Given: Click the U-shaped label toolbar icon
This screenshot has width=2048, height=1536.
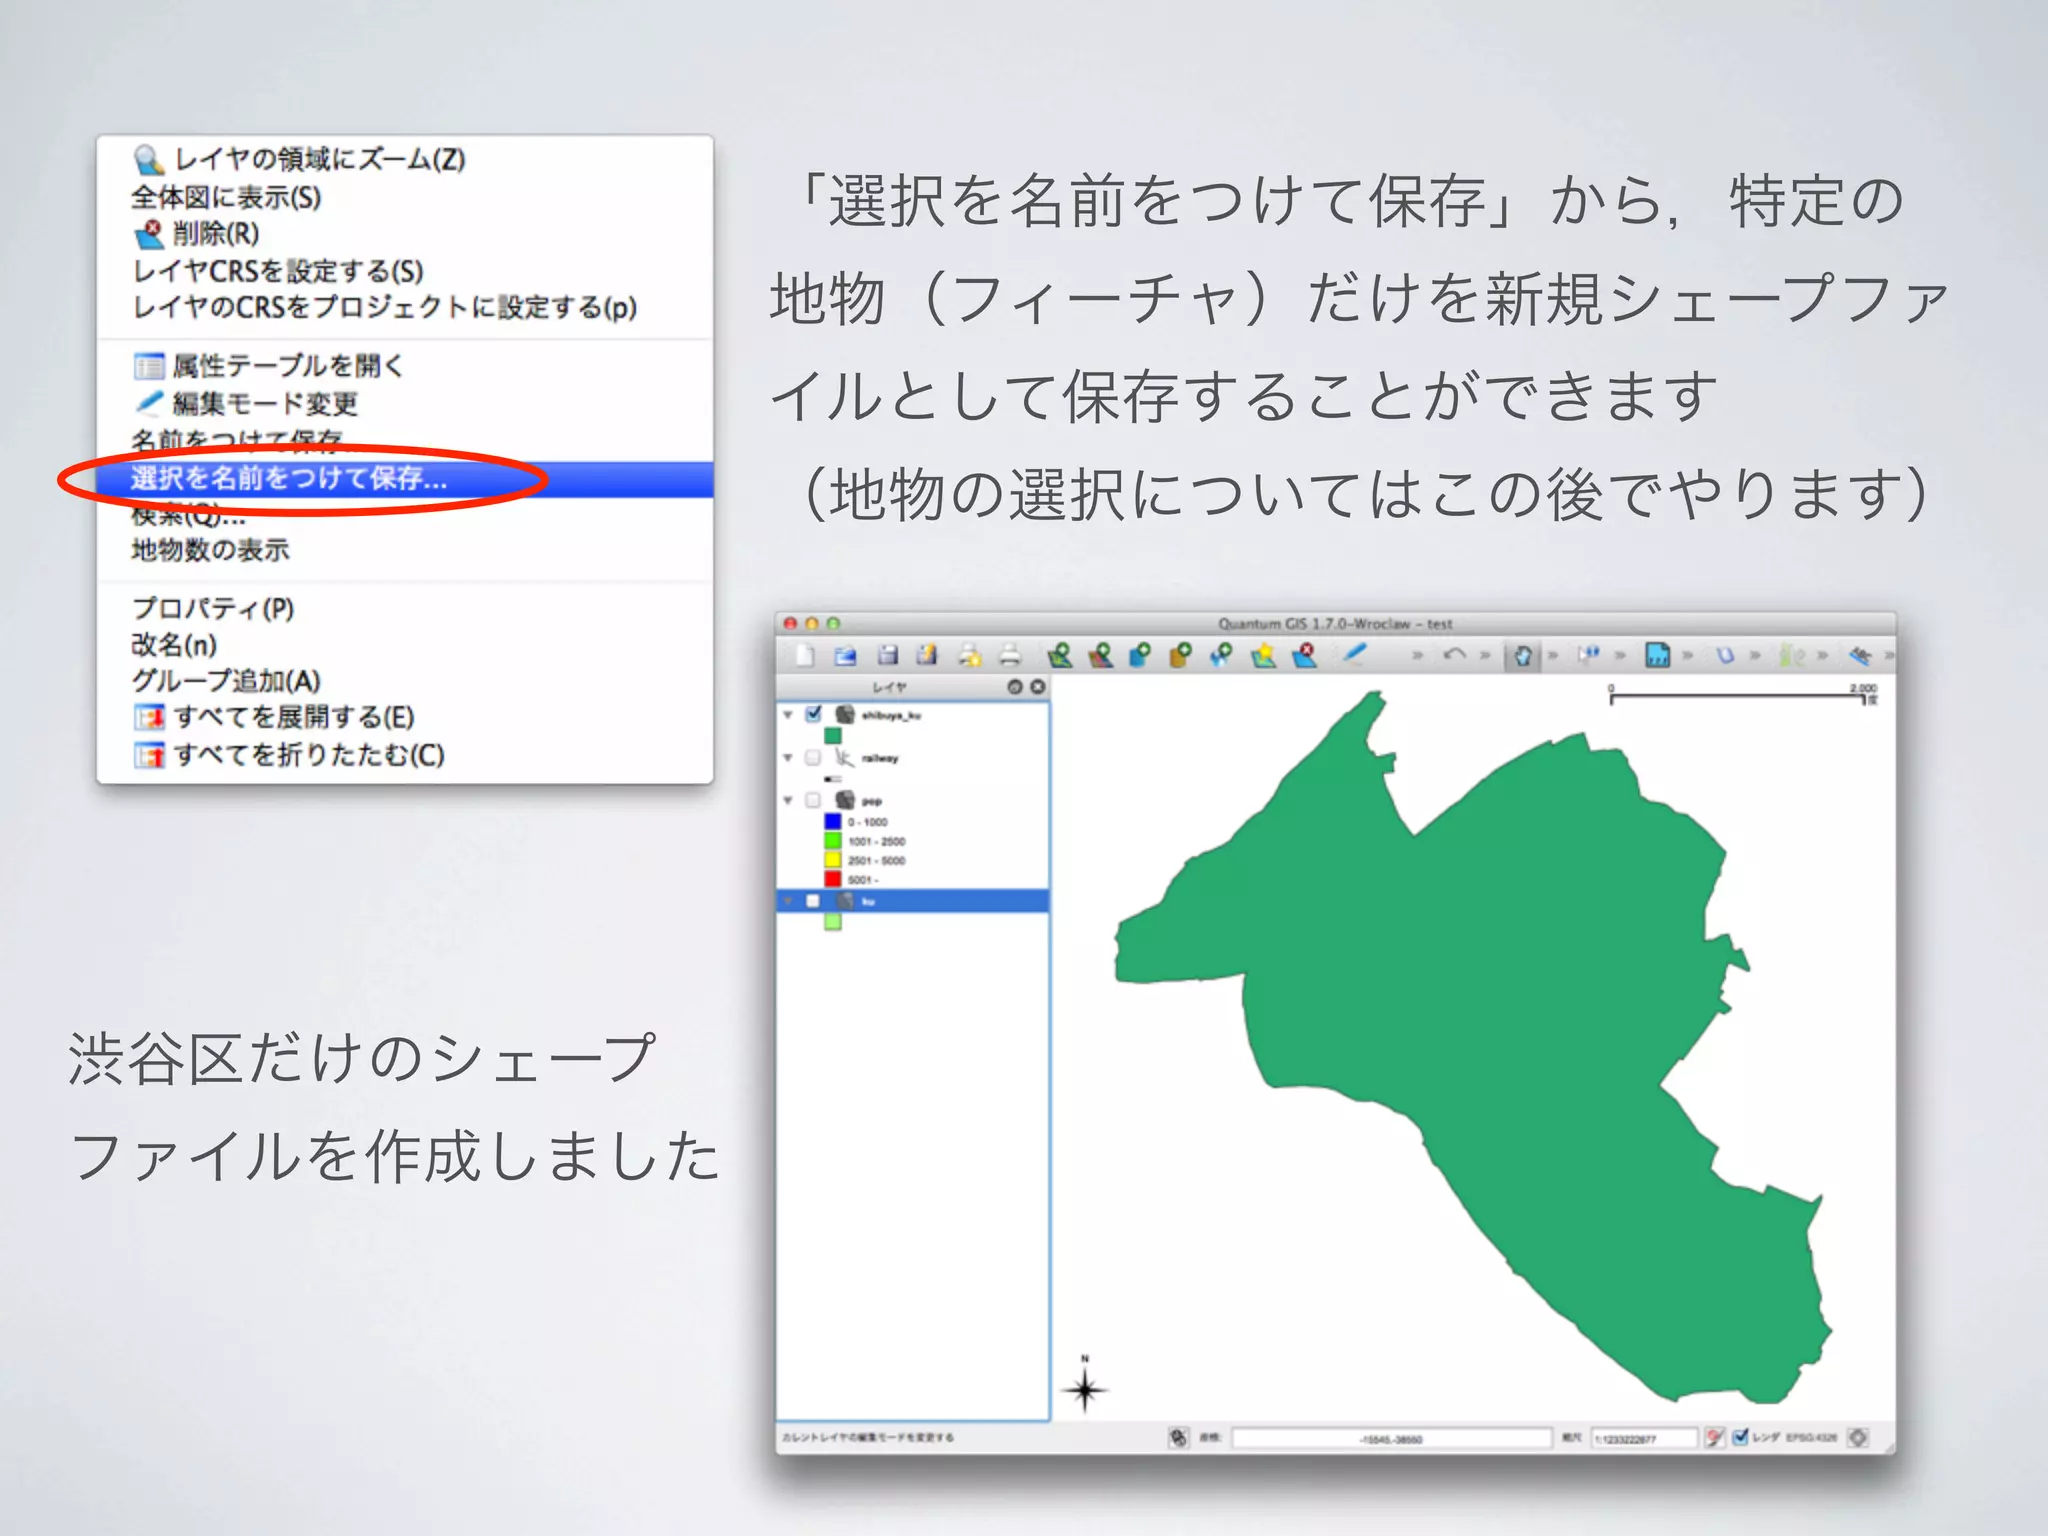Looking at the screenshot, I should [1725, 656].
